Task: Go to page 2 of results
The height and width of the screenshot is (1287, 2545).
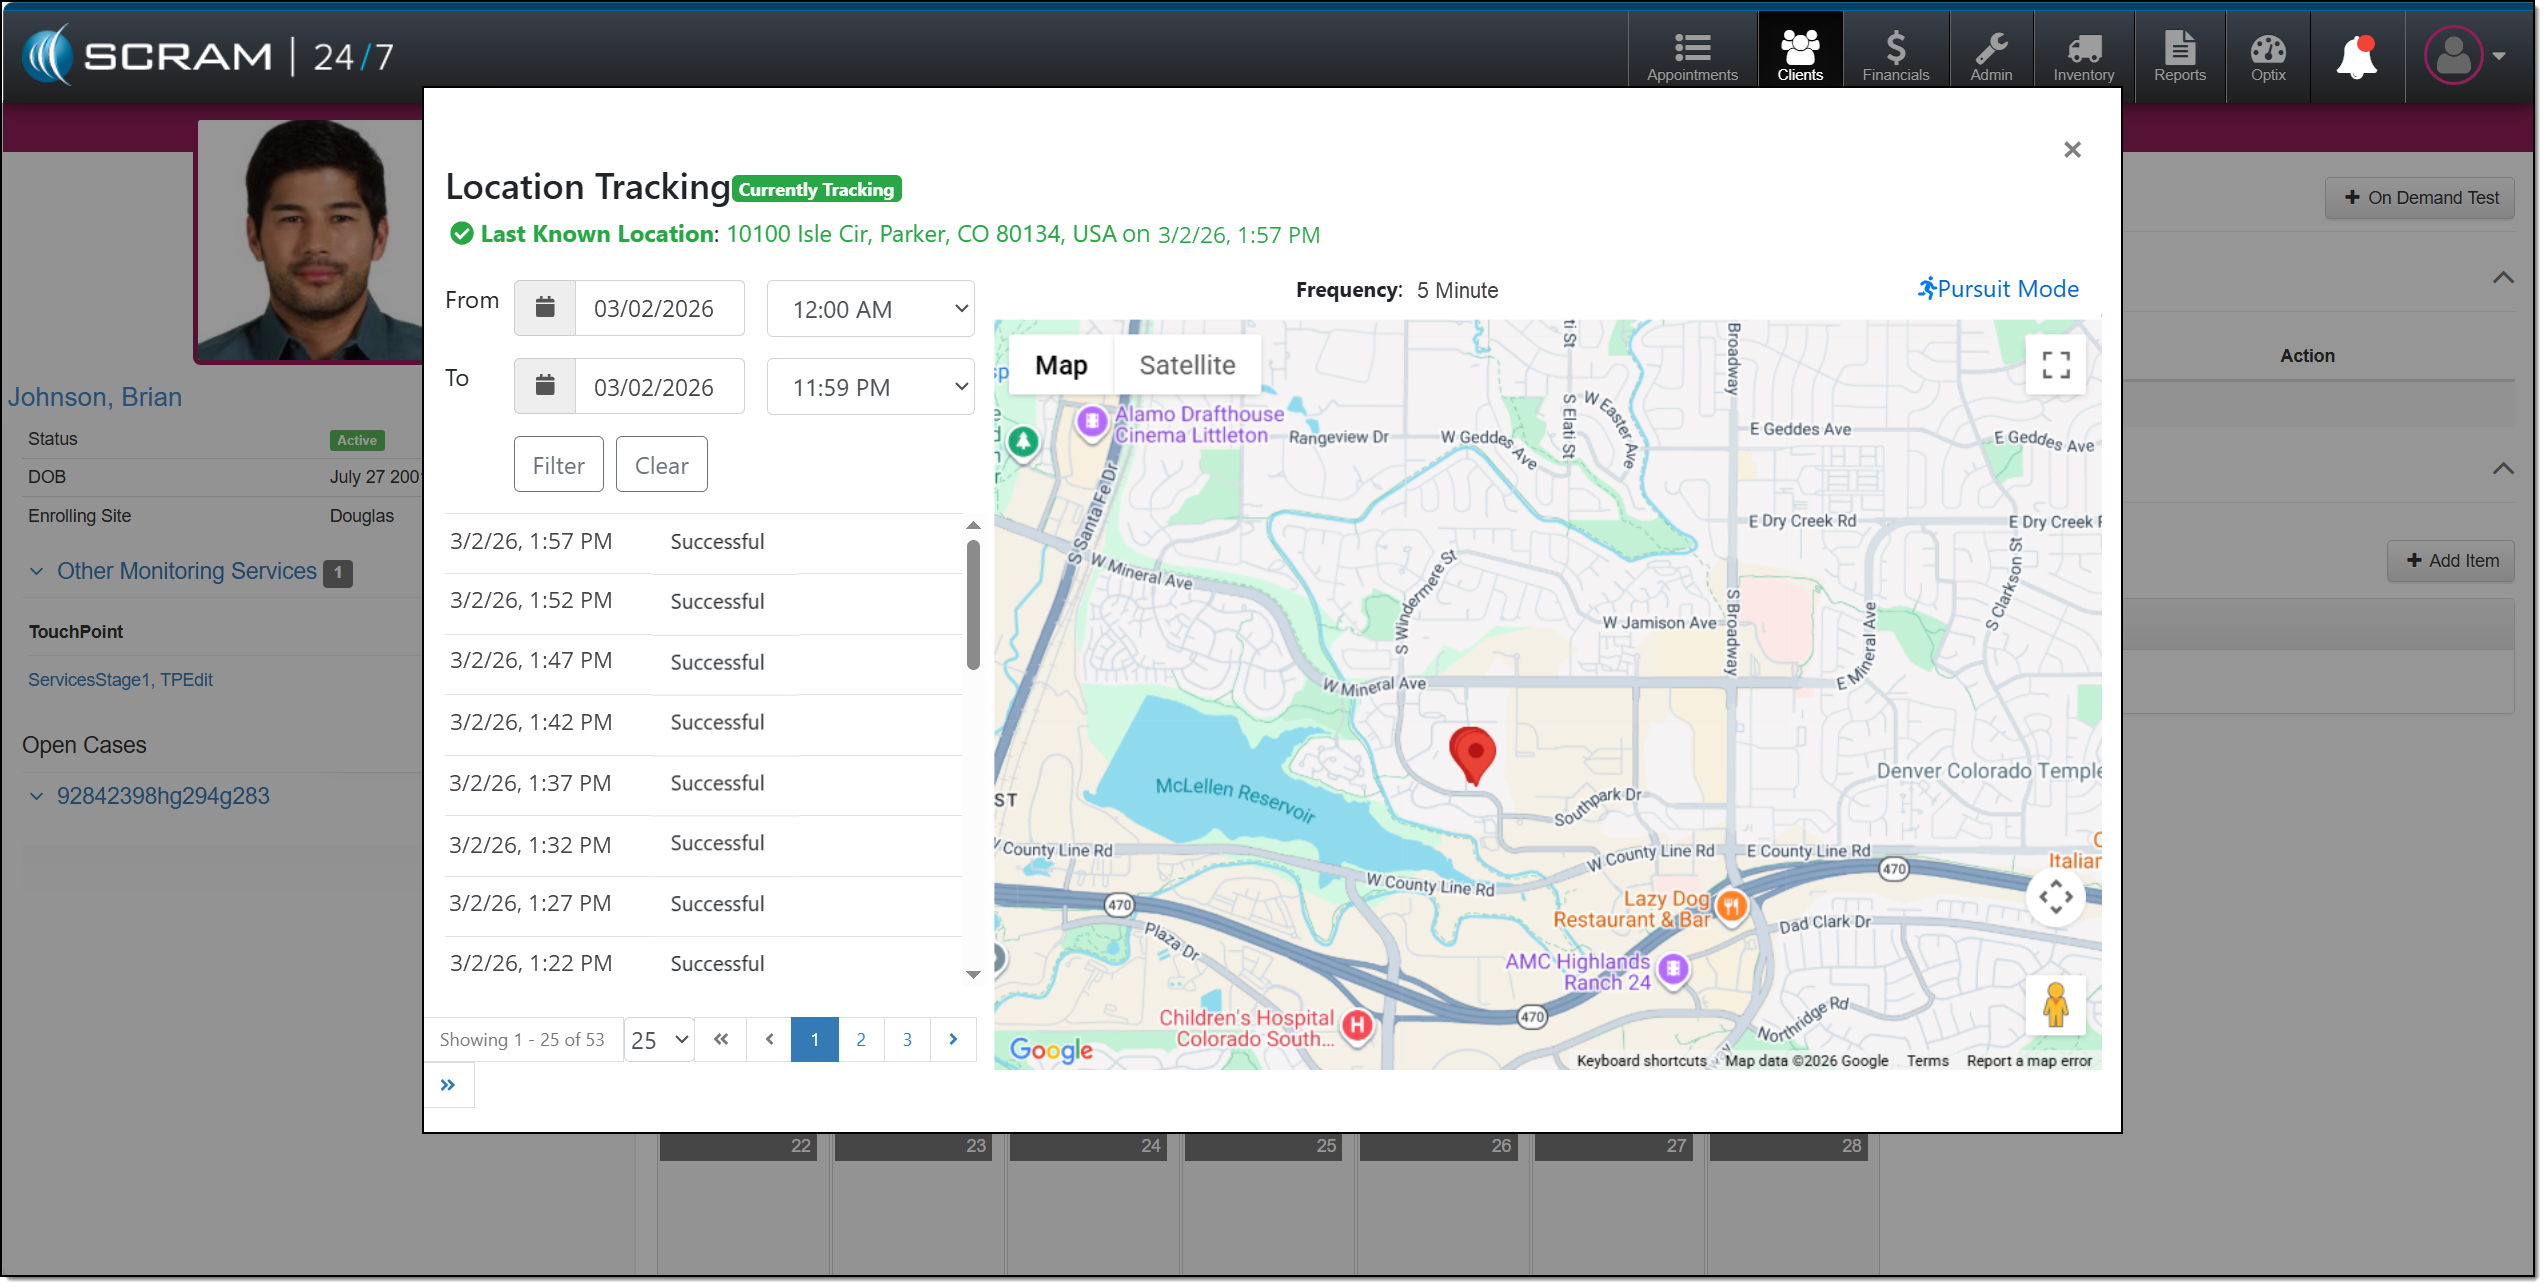Action: (x=862, y=1041)
